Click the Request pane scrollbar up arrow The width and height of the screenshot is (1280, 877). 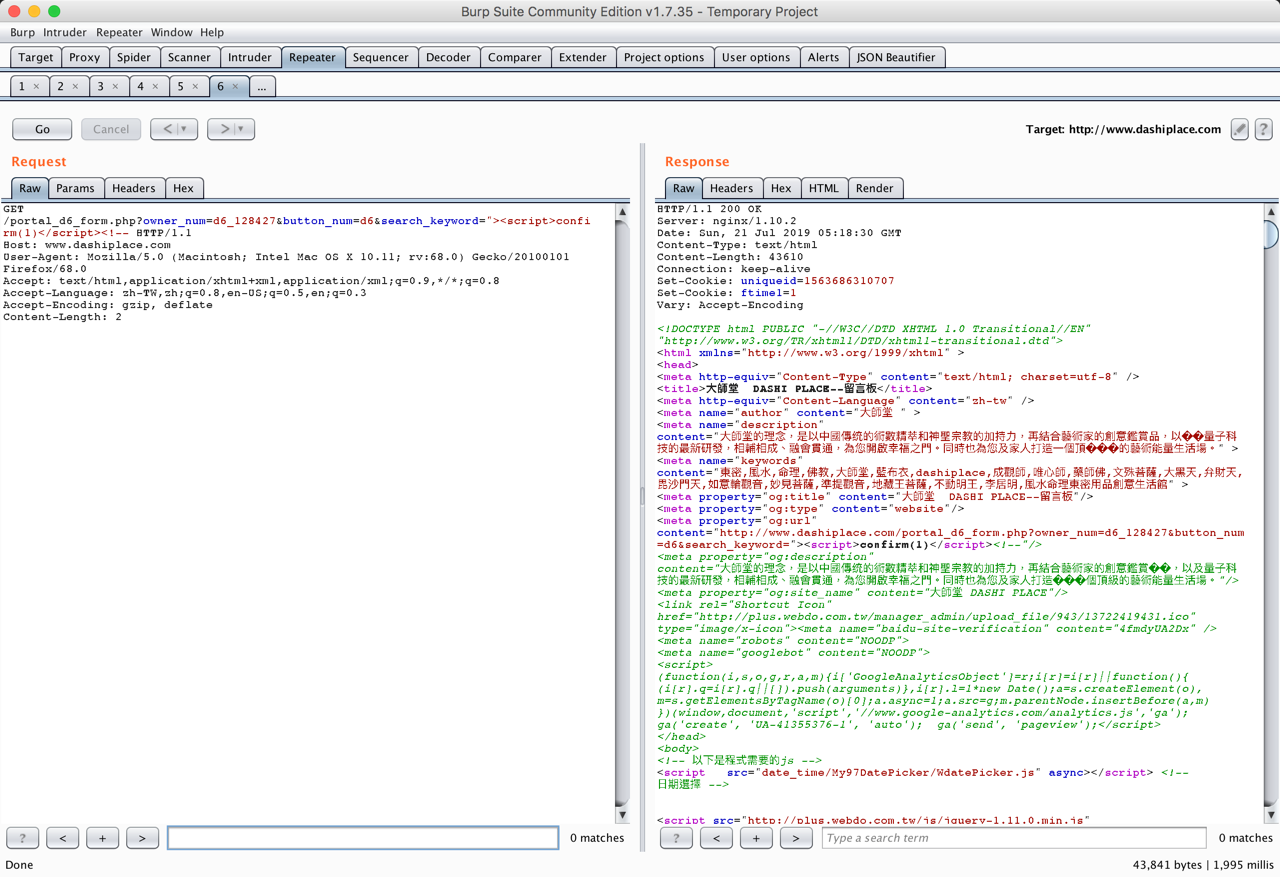(x=623, y=212)
